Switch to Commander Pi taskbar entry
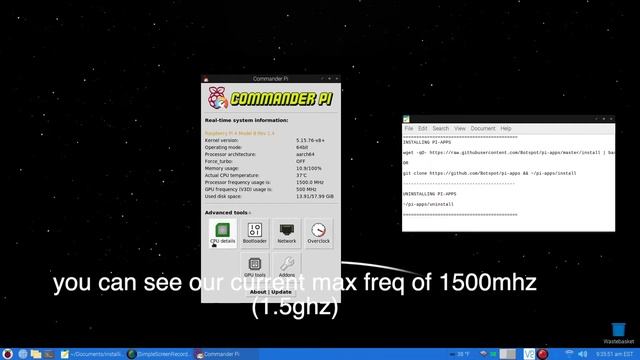The height and width of the screenshot is (360, 640). point(225,354)
